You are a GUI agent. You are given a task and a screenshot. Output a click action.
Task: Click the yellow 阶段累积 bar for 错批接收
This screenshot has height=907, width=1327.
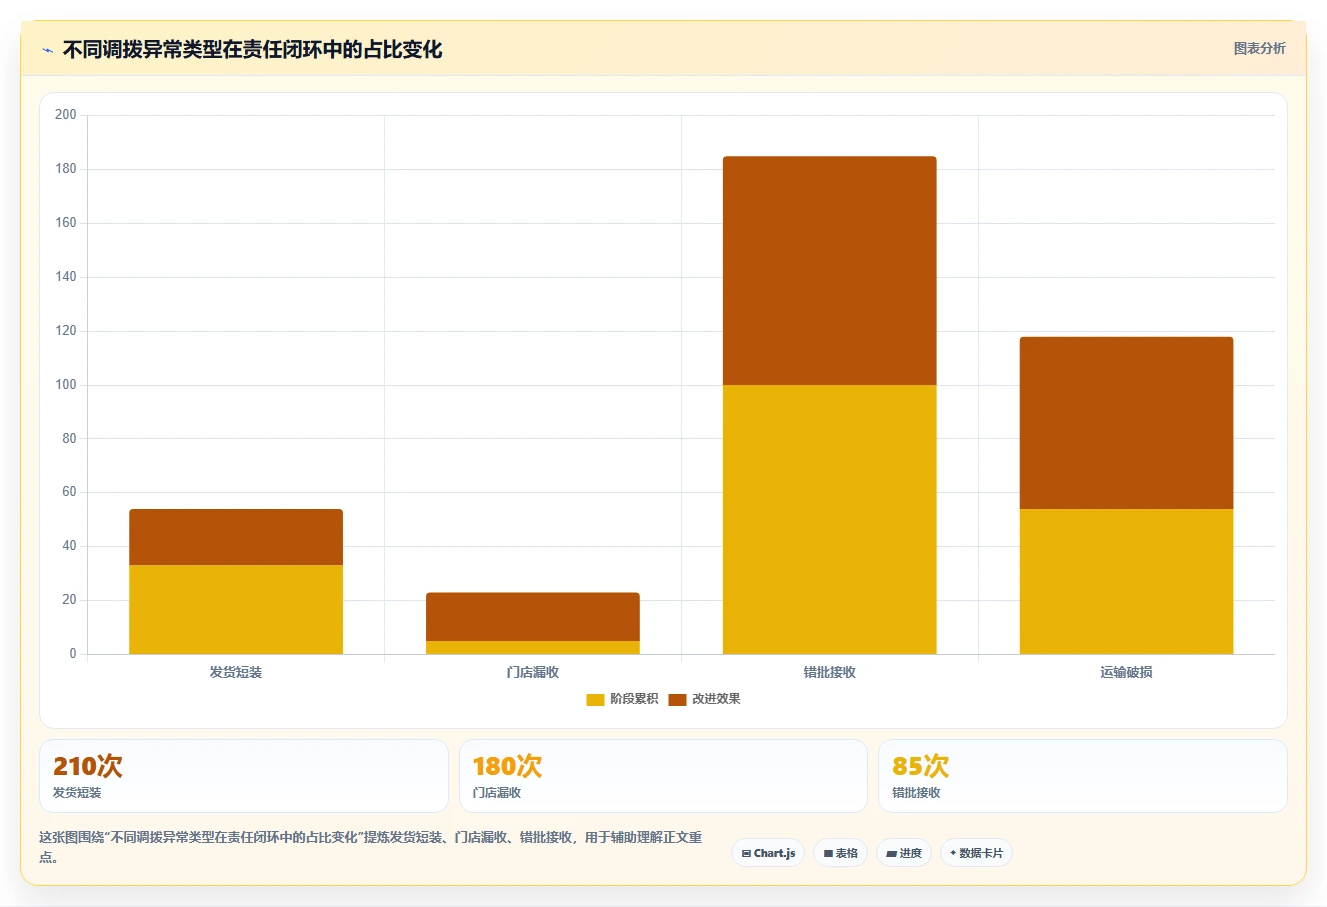point(830,520)
